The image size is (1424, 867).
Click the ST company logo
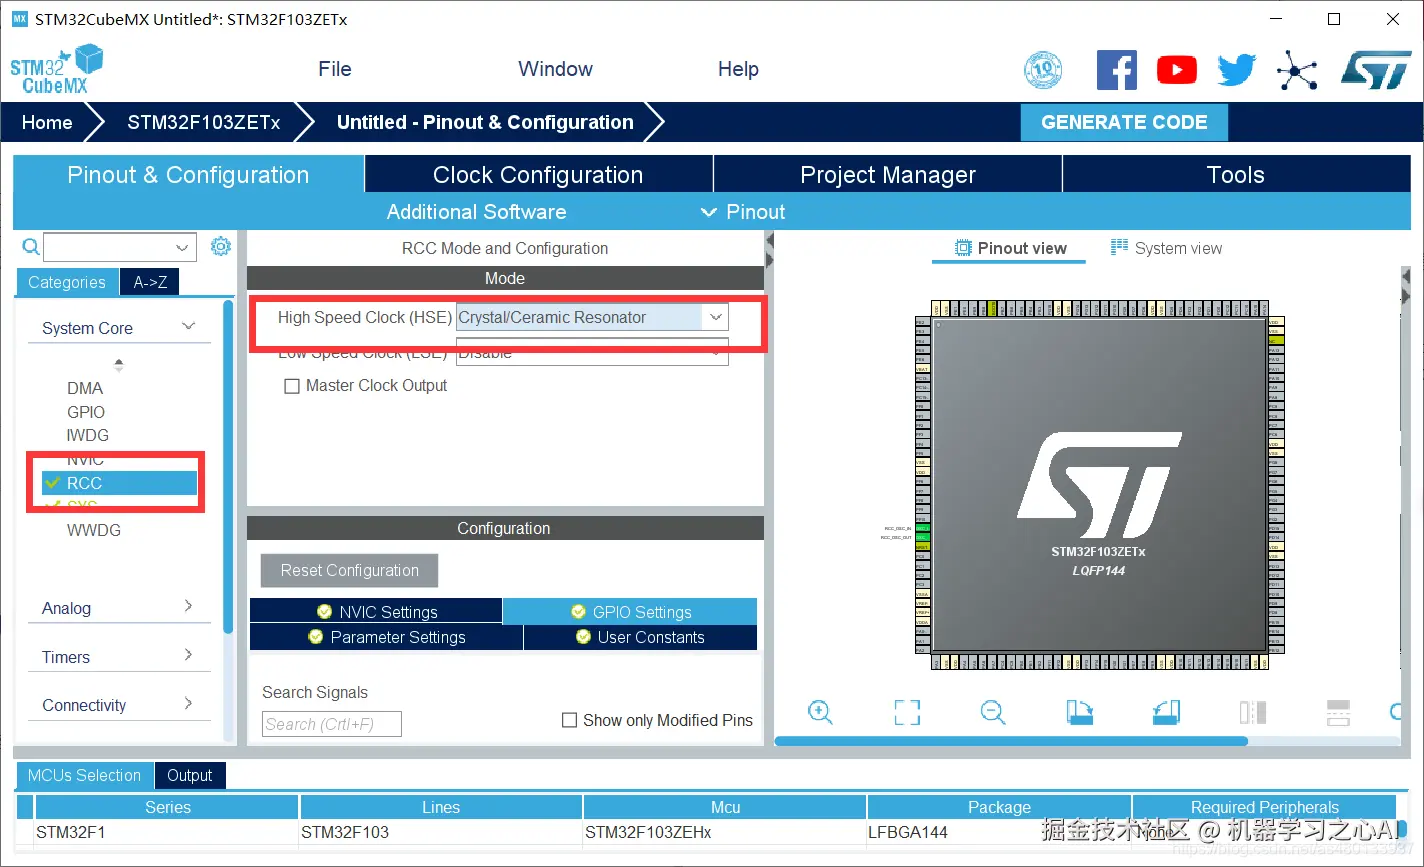coord(1376,70)
